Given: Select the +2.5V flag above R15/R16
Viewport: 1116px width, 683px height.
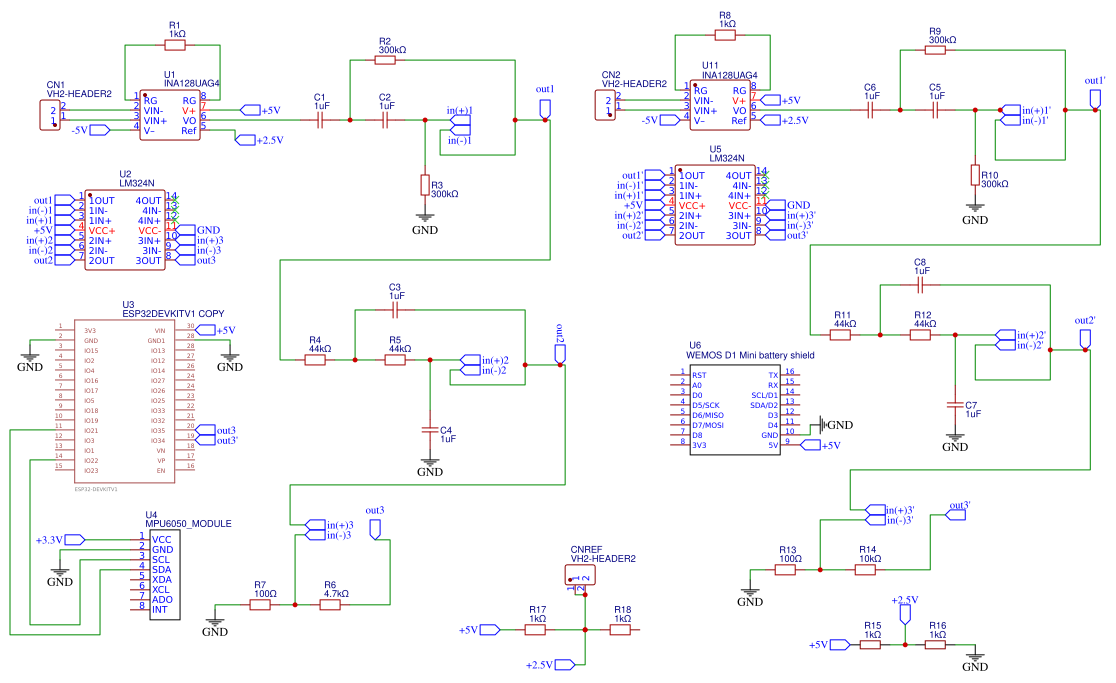Looking at the screenshot, I should pyautogui.click(x=905, y=615).
